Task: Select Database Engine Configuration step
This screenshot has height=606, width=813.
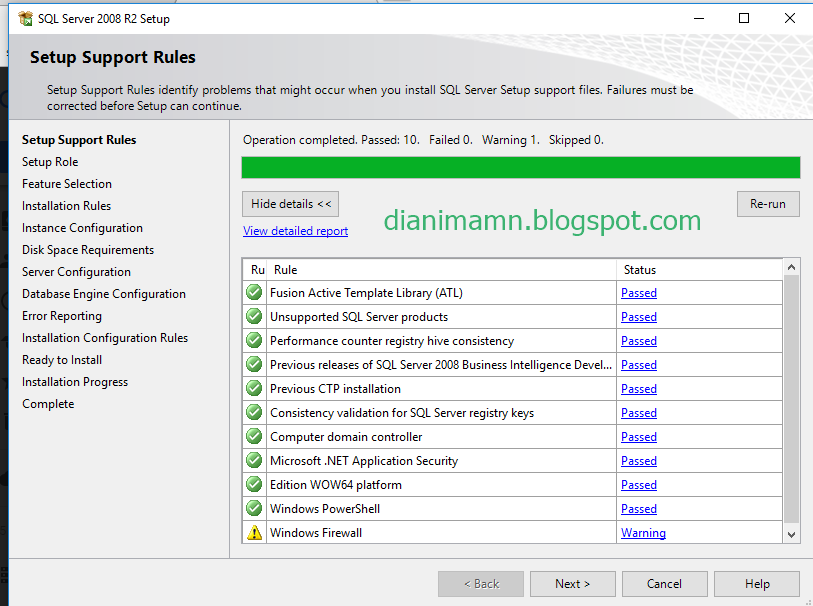Action: [103, 293]
